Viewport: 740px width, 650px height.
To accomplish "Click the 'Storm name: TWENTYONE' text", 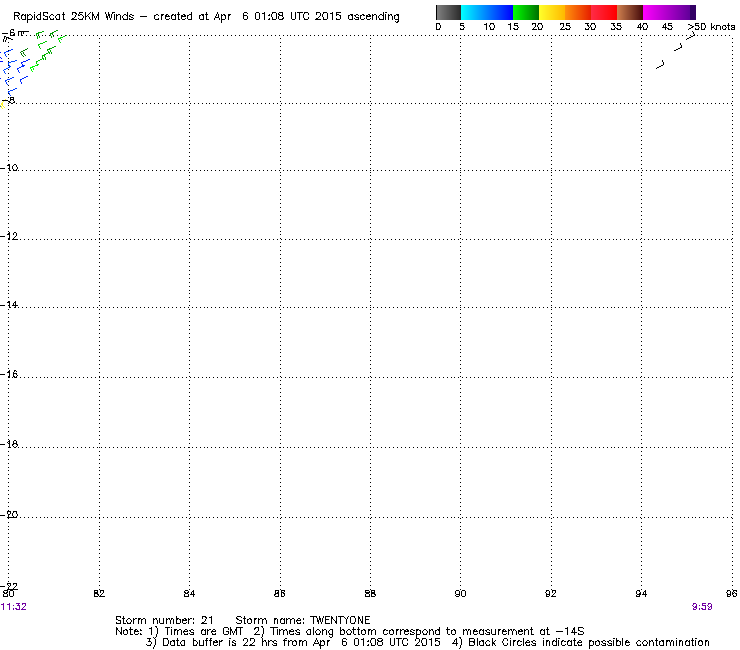I will tap(303, 620).
